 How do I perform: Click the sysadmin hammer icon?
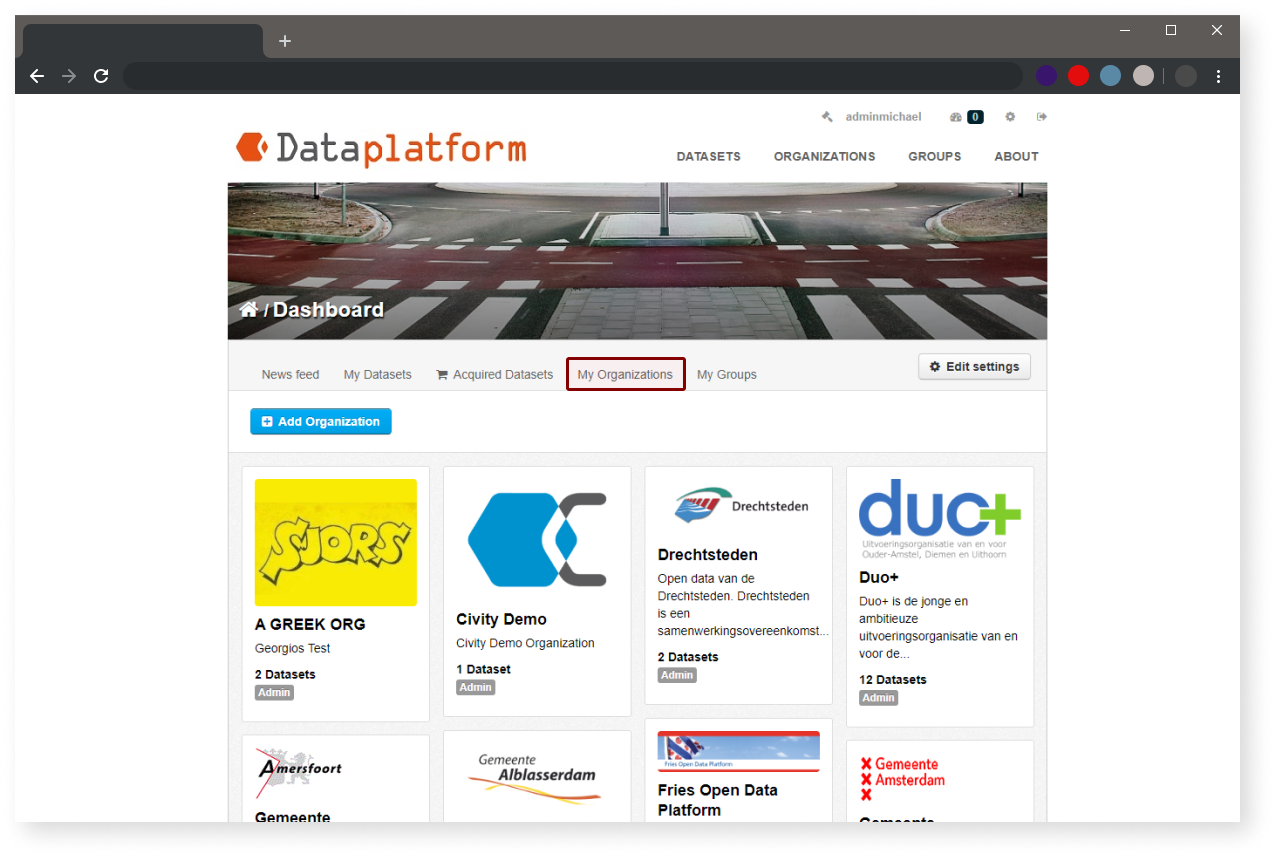coord(827,117)
